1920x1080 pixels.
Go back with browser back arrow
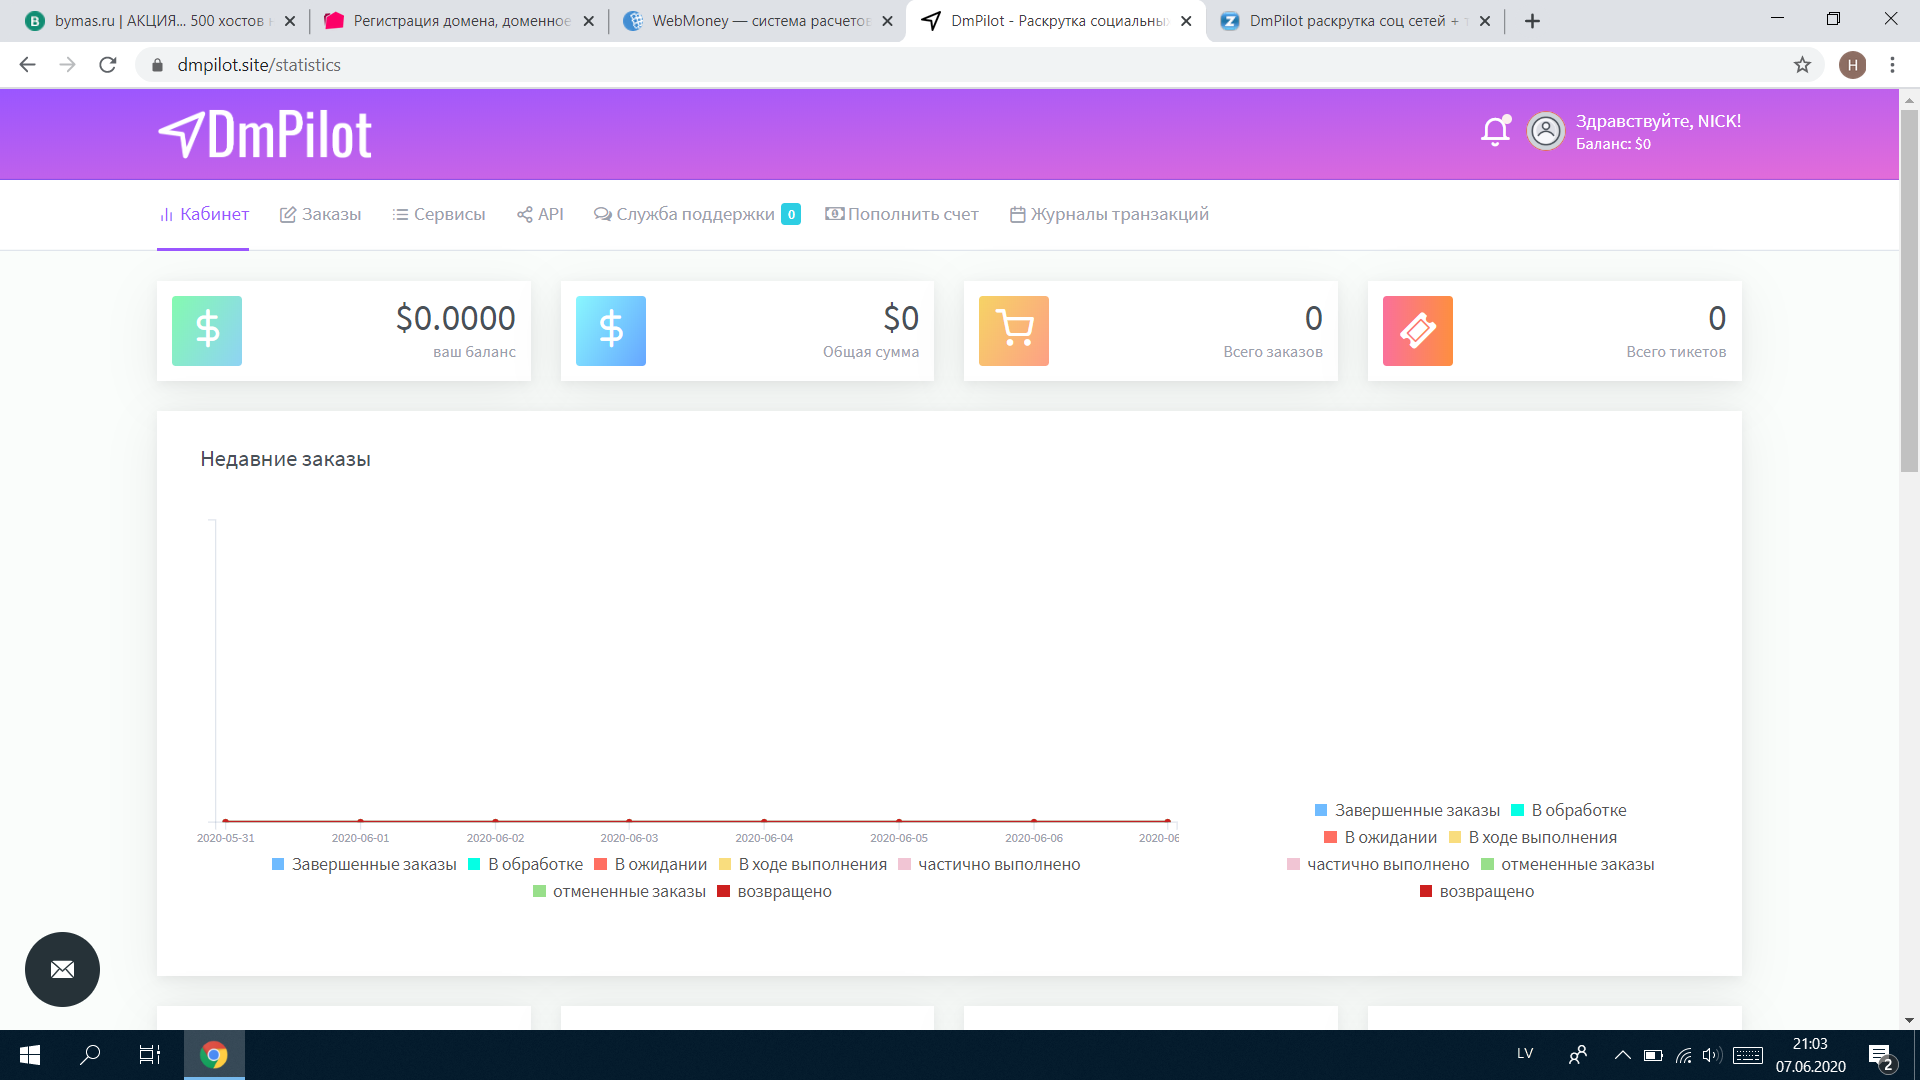[x=27, y=65]
